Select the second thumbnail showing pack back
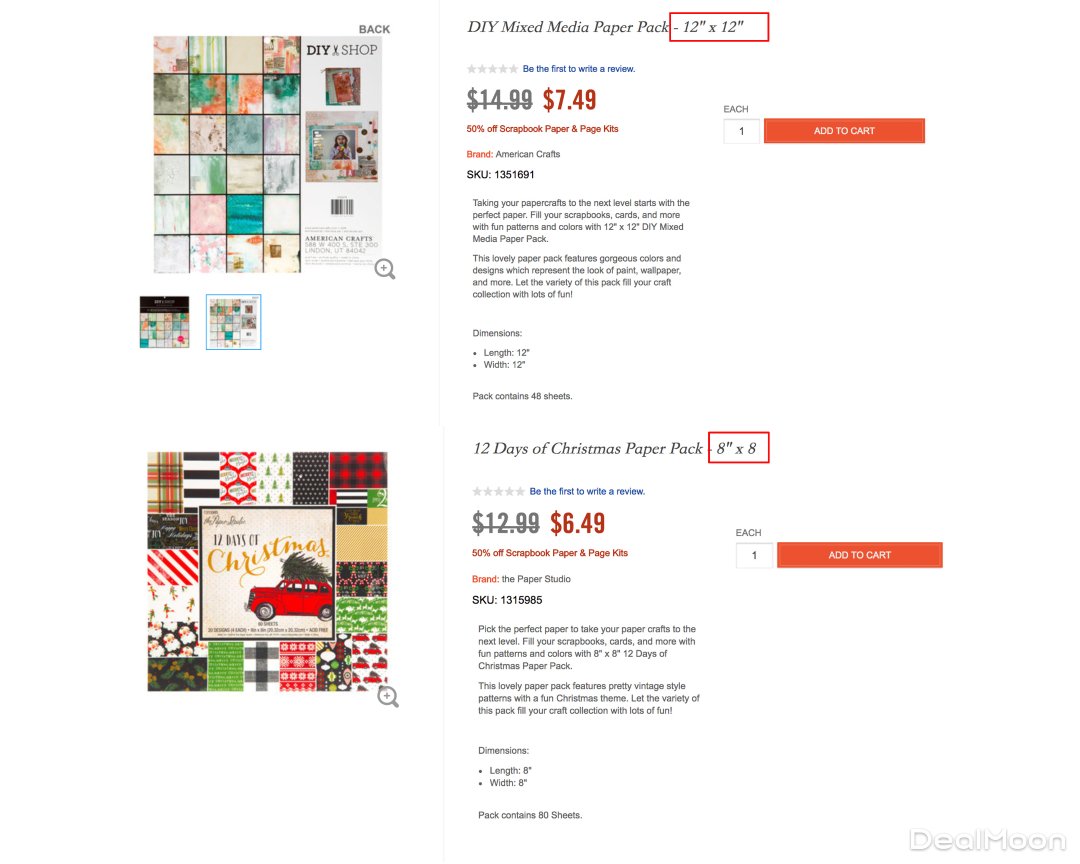The width and height of the screenshot is (1080, 864). [x=234, y=322]
